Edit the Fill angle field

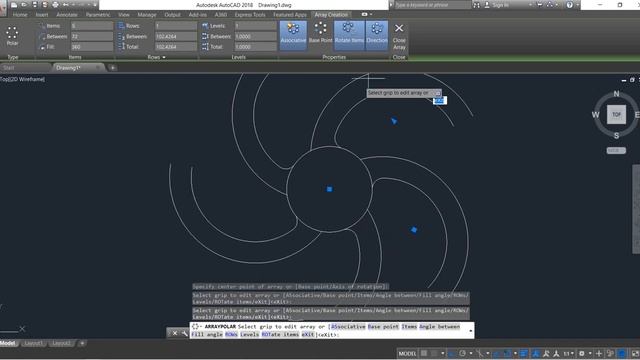point(92,47)
